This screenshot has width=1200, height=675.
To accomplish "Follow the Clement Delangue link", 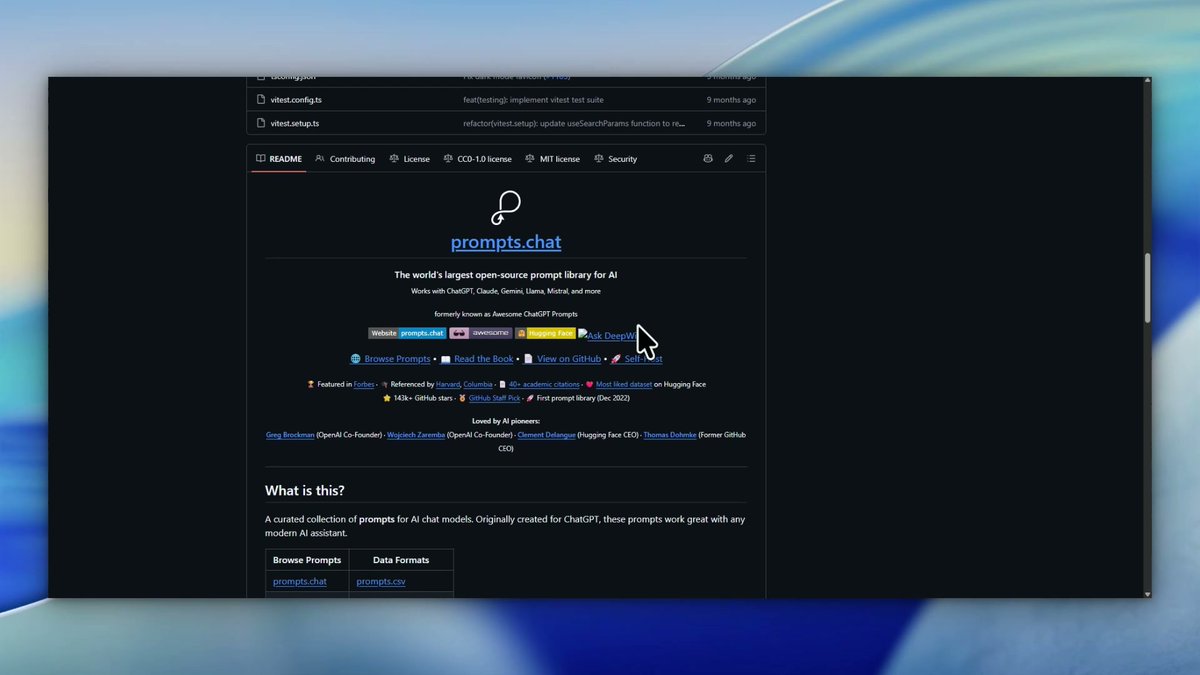I will 546,435.
